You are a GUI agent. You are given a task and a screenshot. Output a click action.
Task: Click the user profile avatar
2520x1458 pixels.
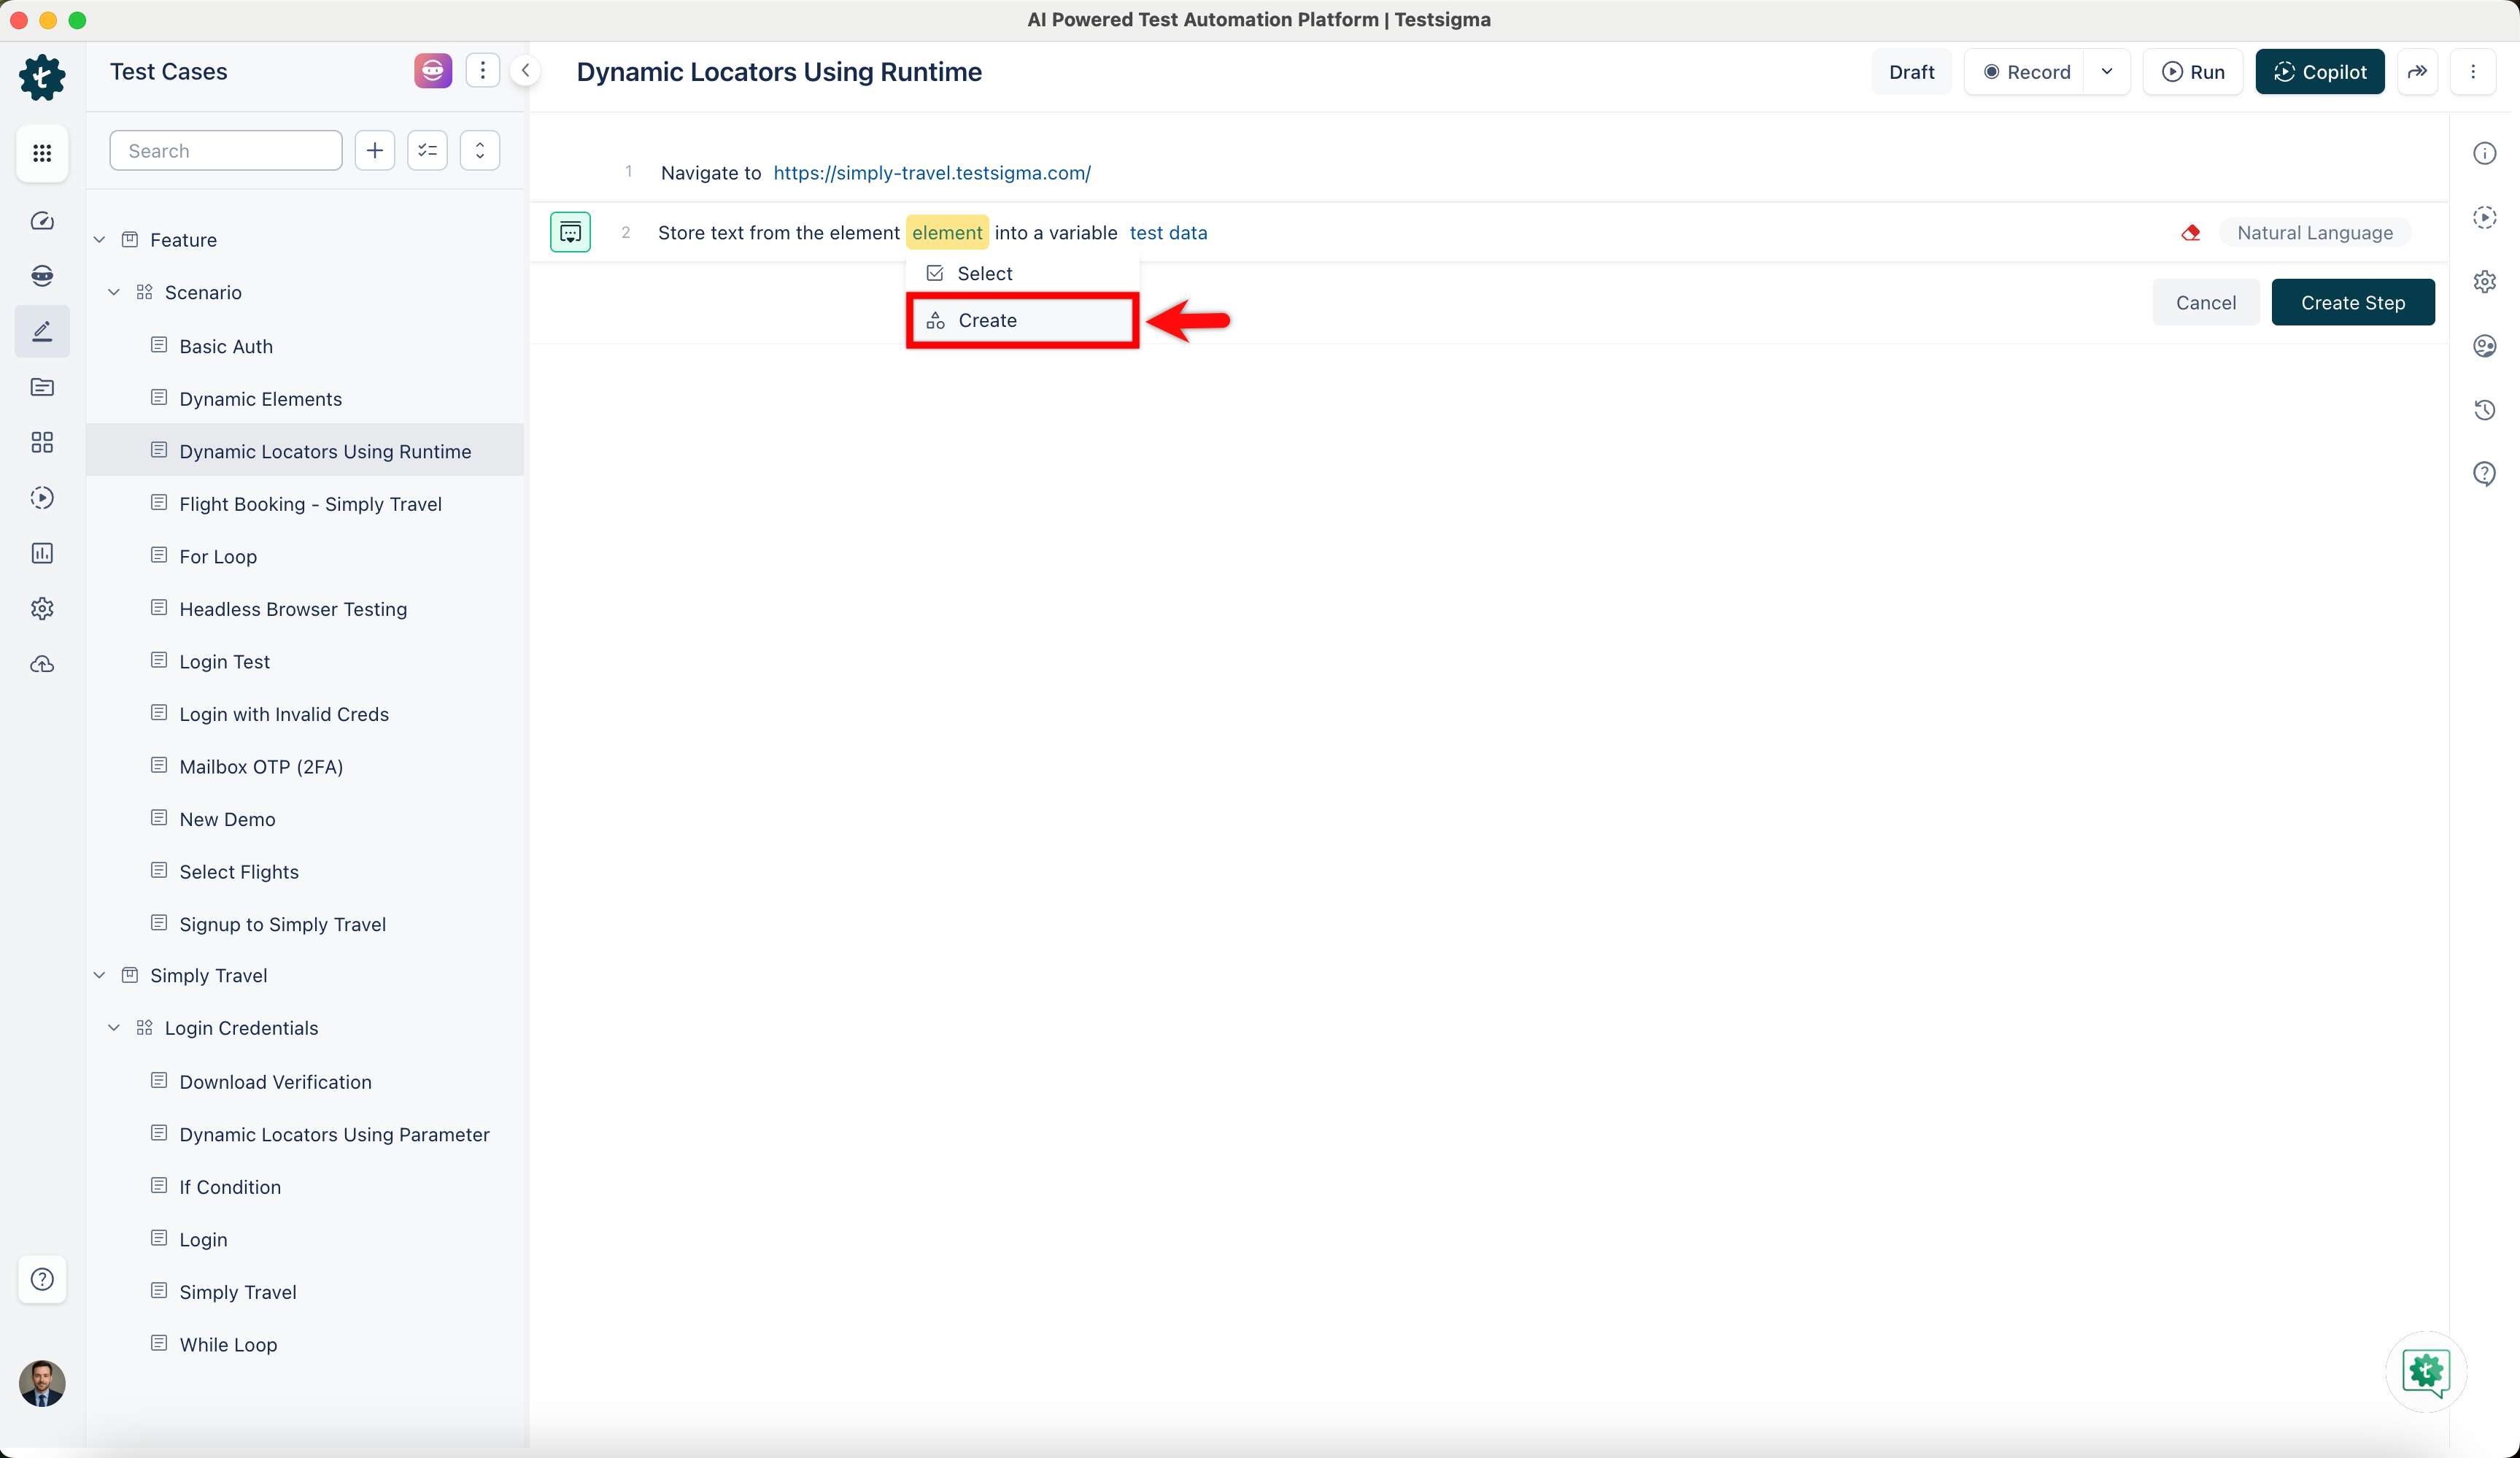click(42, 1384)
